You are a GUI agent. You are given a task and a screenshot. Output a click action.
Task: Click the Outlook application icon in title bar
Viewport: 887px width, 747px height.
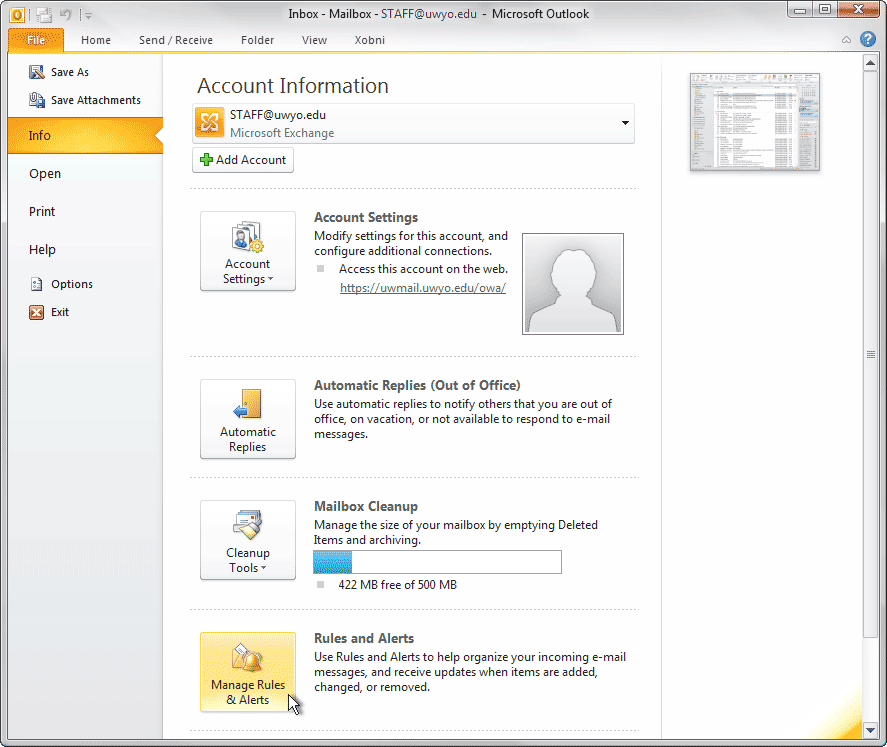pyautogui.click(x=17, y=14)
